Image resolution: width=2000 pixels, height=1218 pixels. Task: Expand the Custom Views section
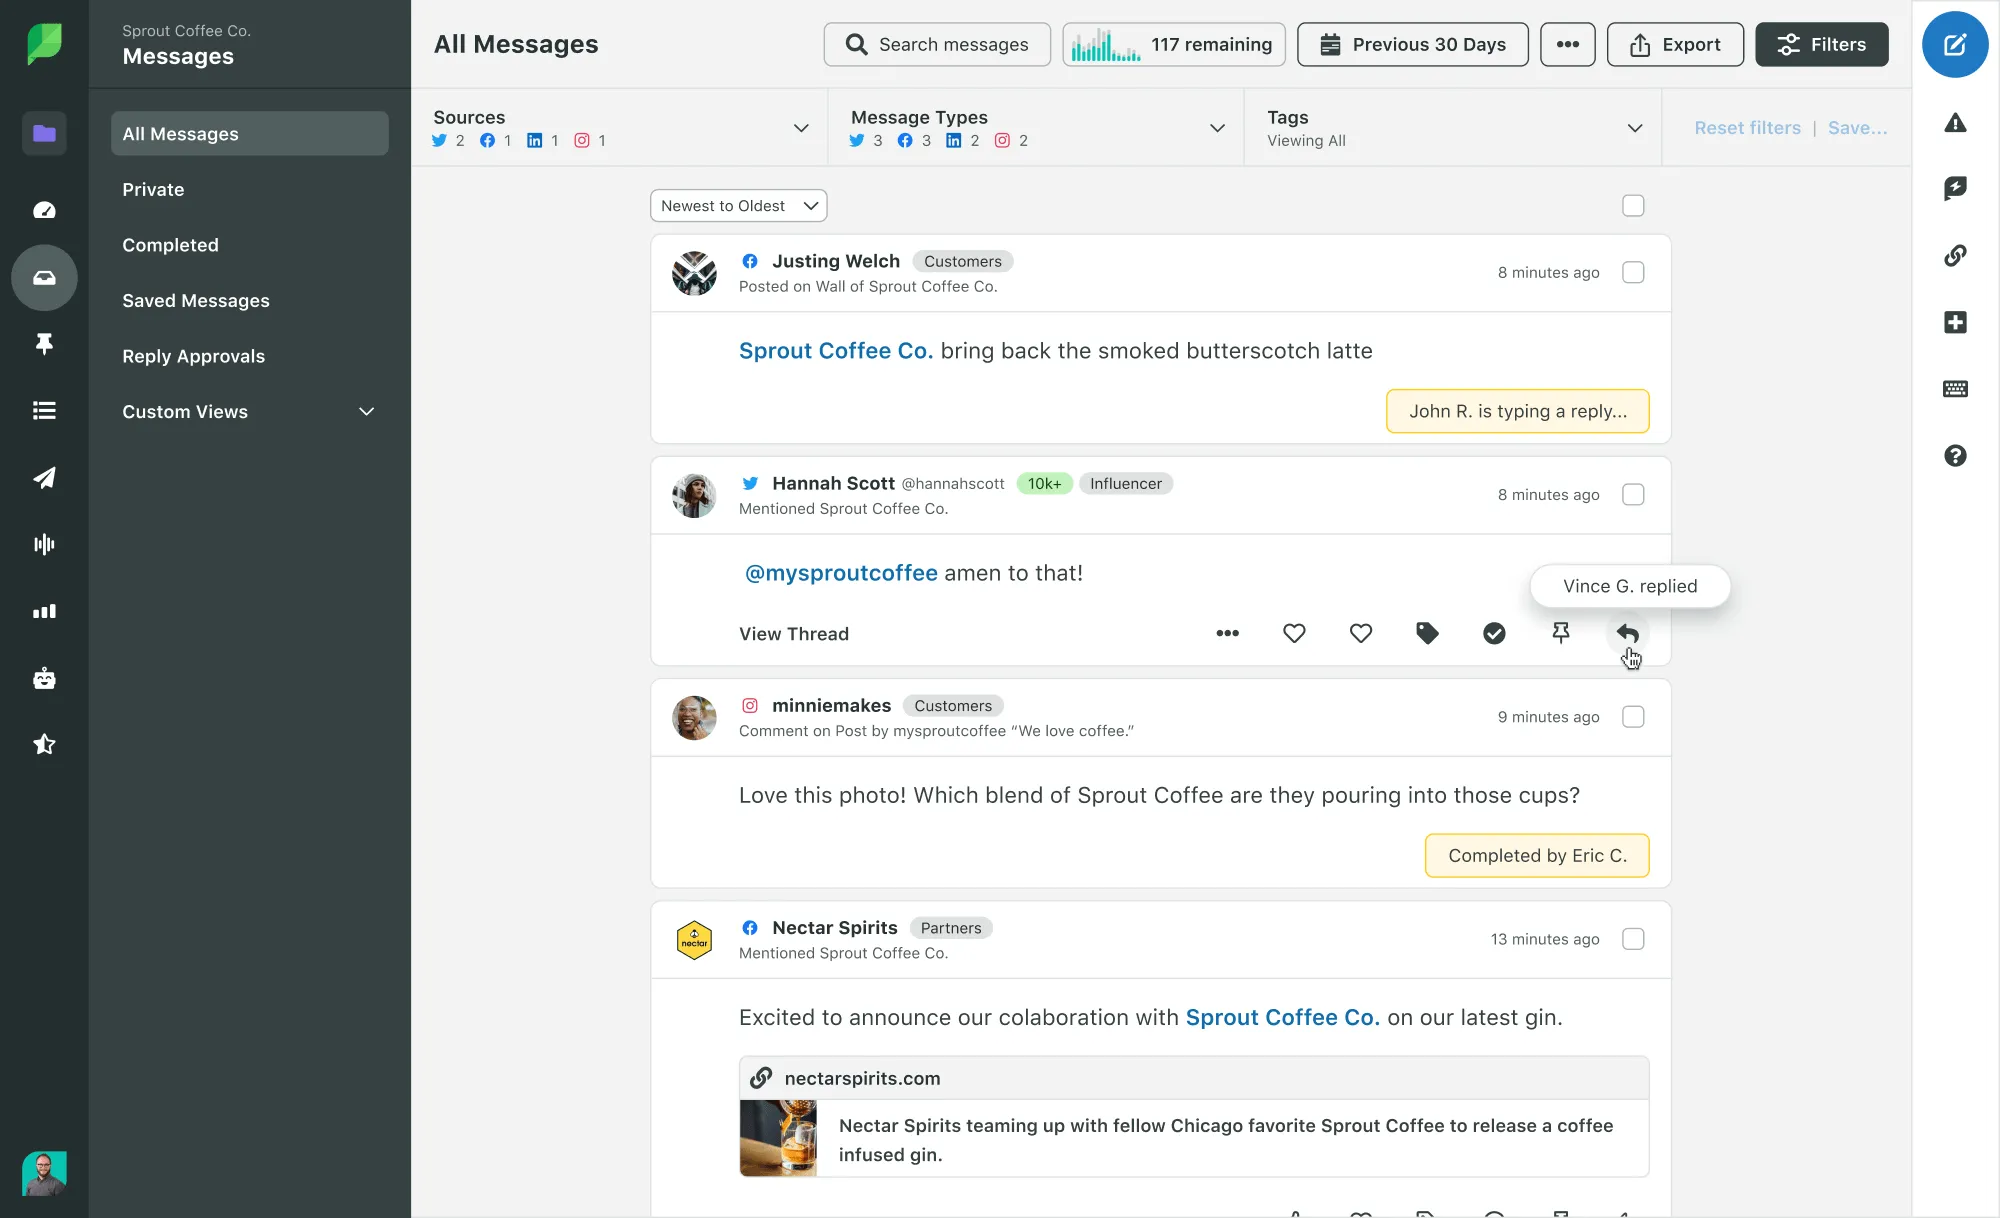click(x=249, y=411)
